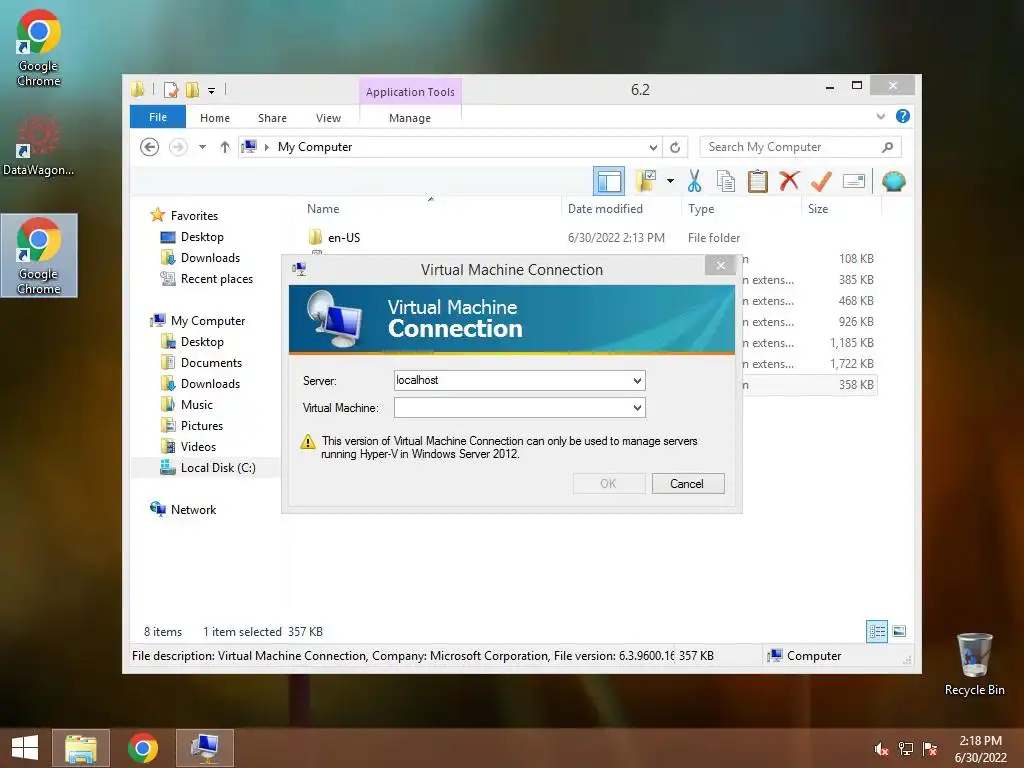Click the search magnifier icon
This screenshot has width=1024, height=768.
(888, 147)
